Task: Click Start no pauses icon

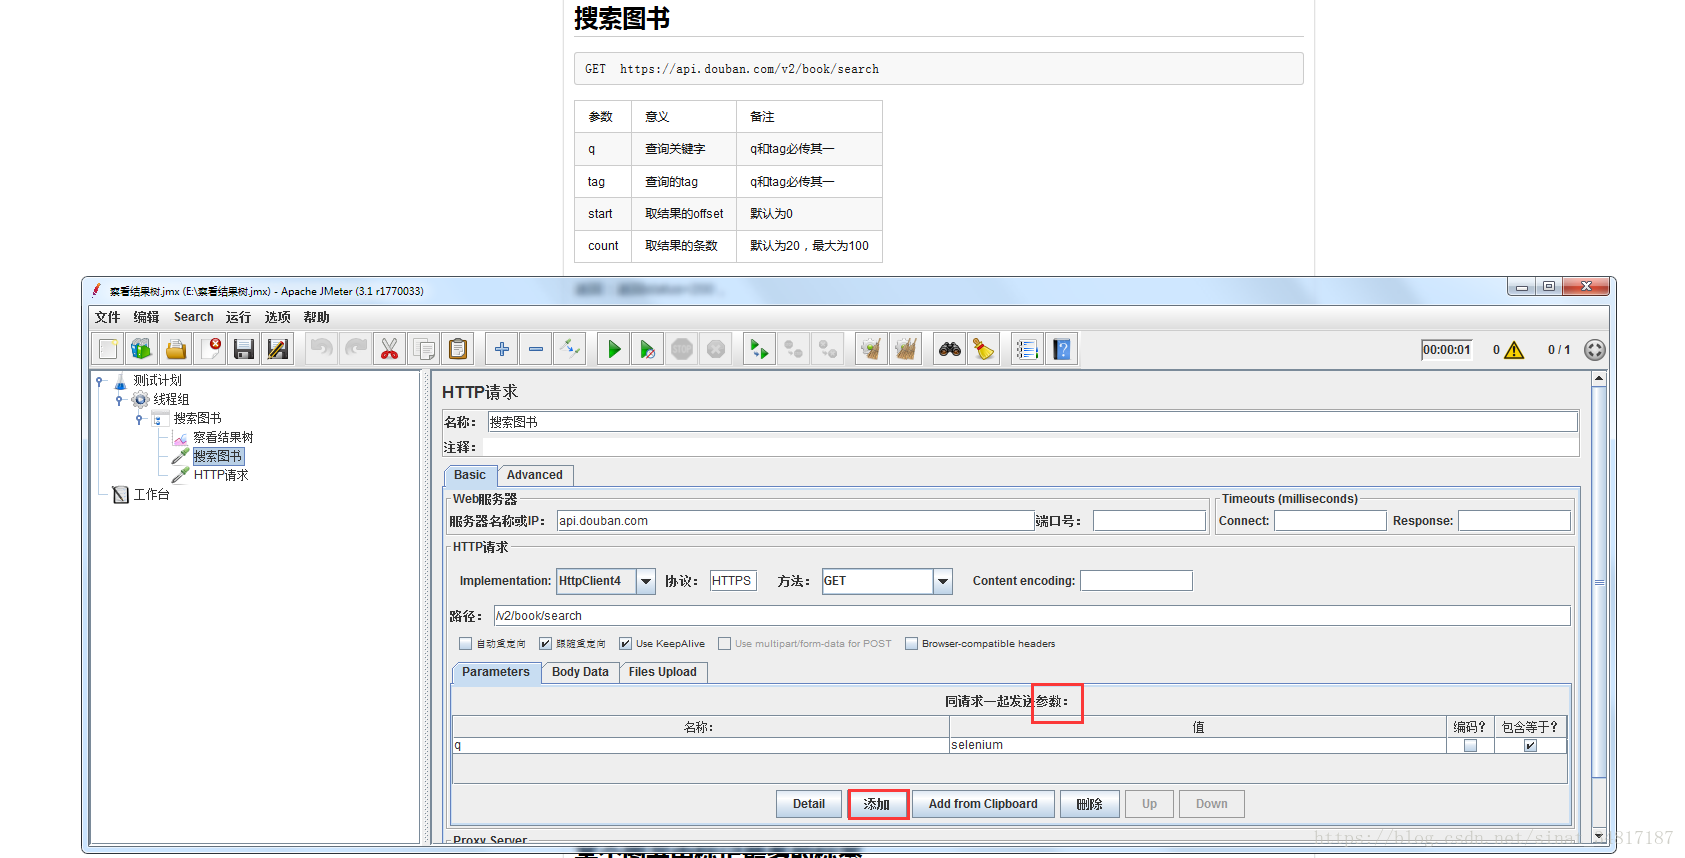Action: point(648,349)
